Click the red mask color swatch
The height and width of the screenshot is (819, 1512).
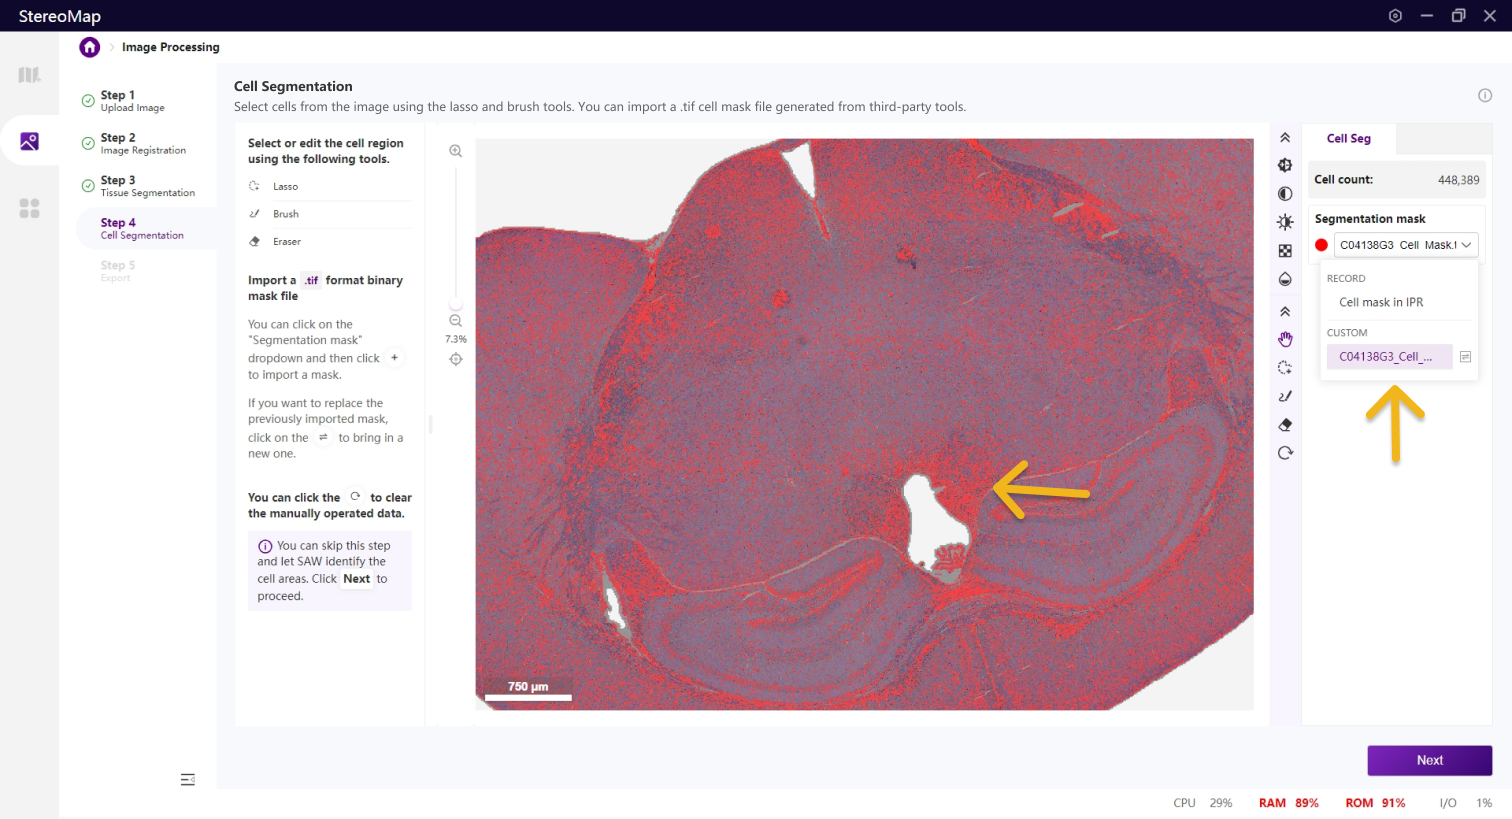coord(1321,245)
